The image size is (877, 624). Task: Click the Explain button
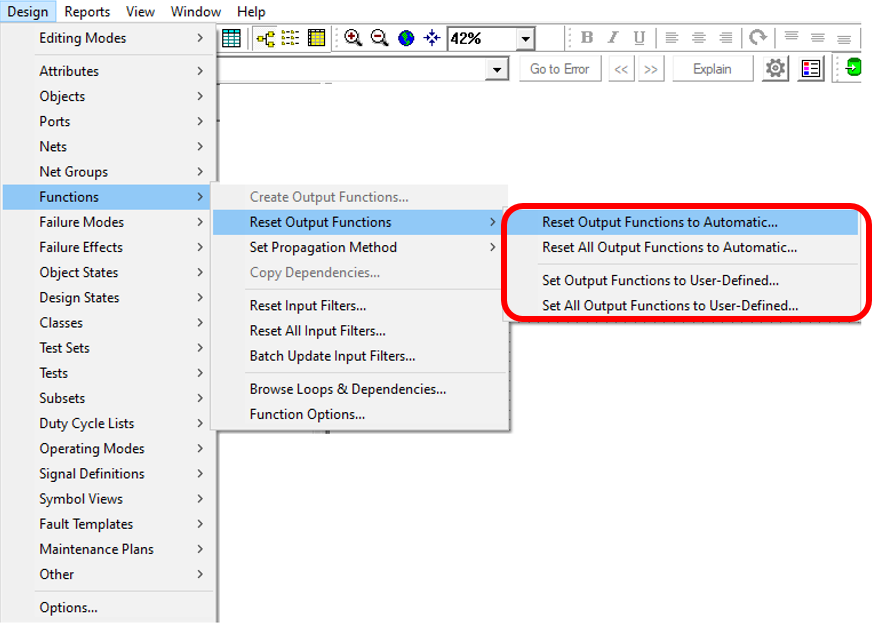tap(712, 69)
